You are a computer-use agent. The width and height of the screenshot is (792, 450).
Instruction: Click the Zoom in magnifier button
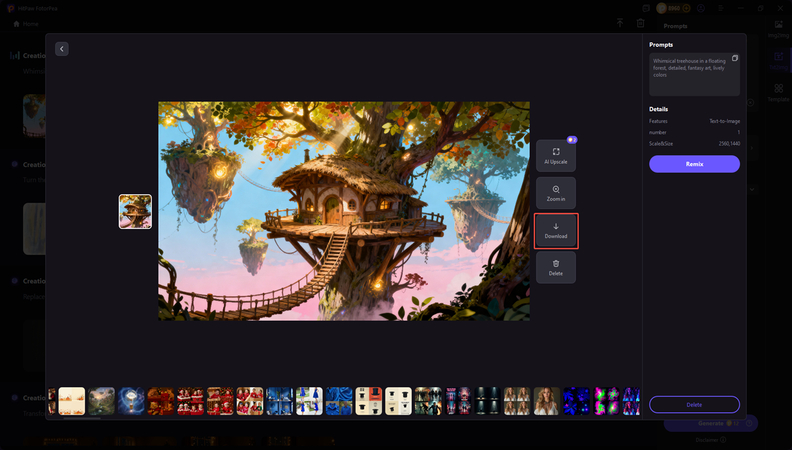pos(555,193)
